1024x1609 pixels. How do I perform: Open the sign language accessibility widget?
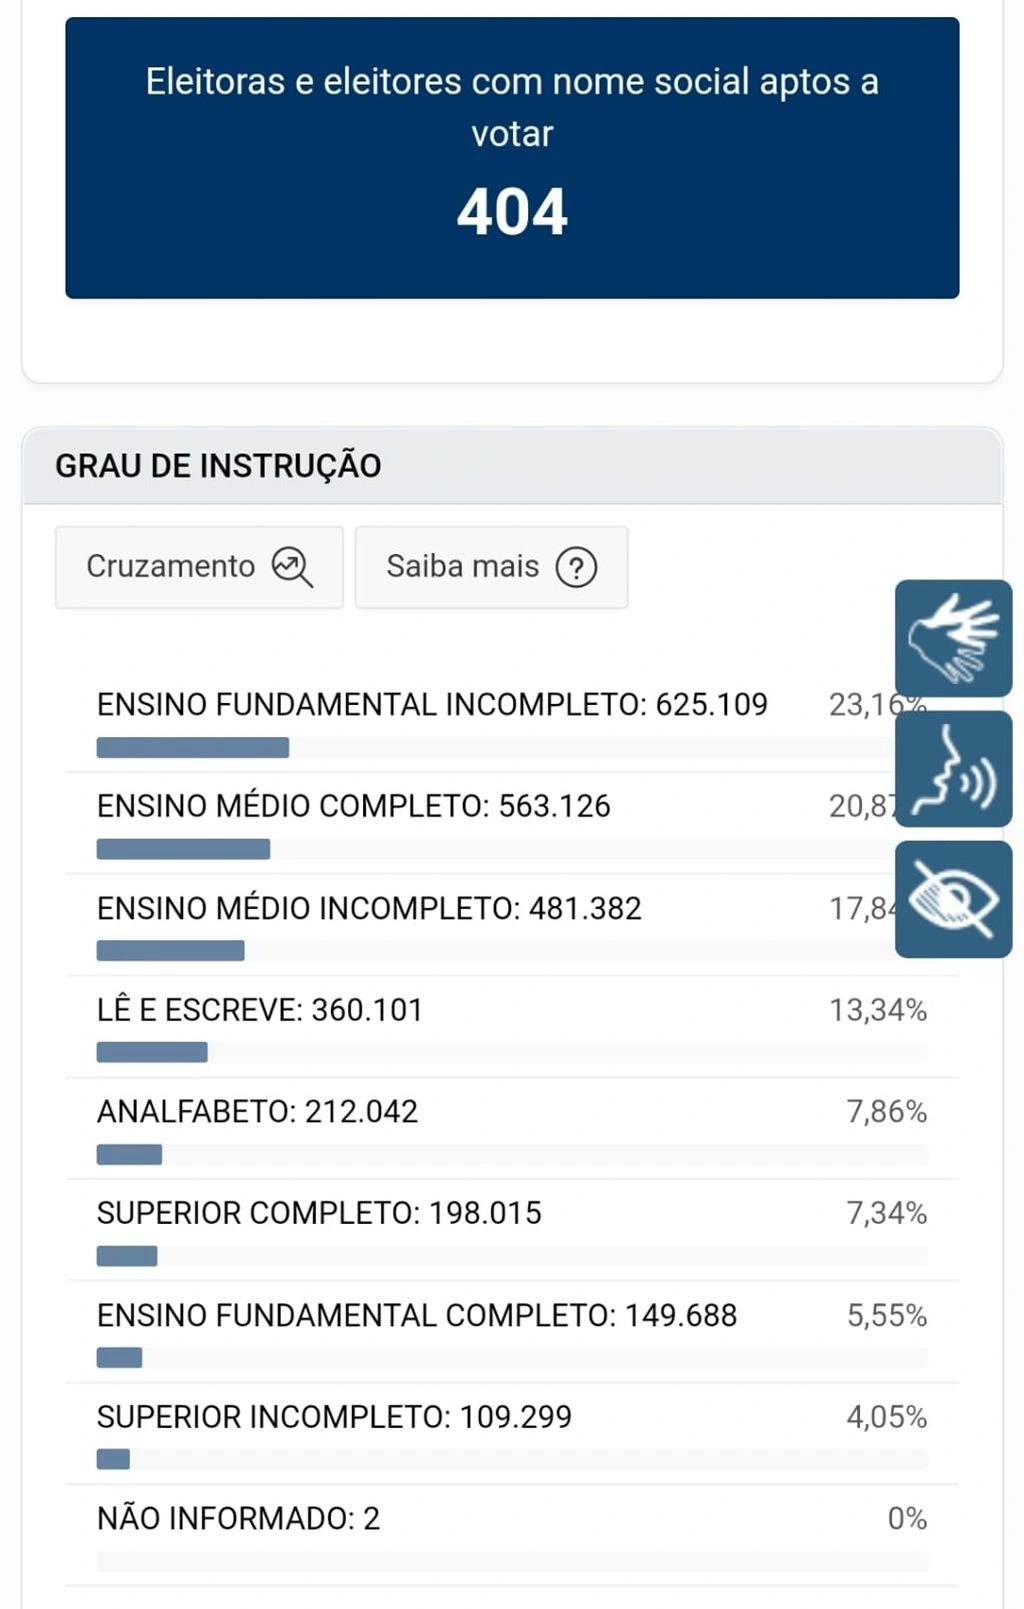953,638
